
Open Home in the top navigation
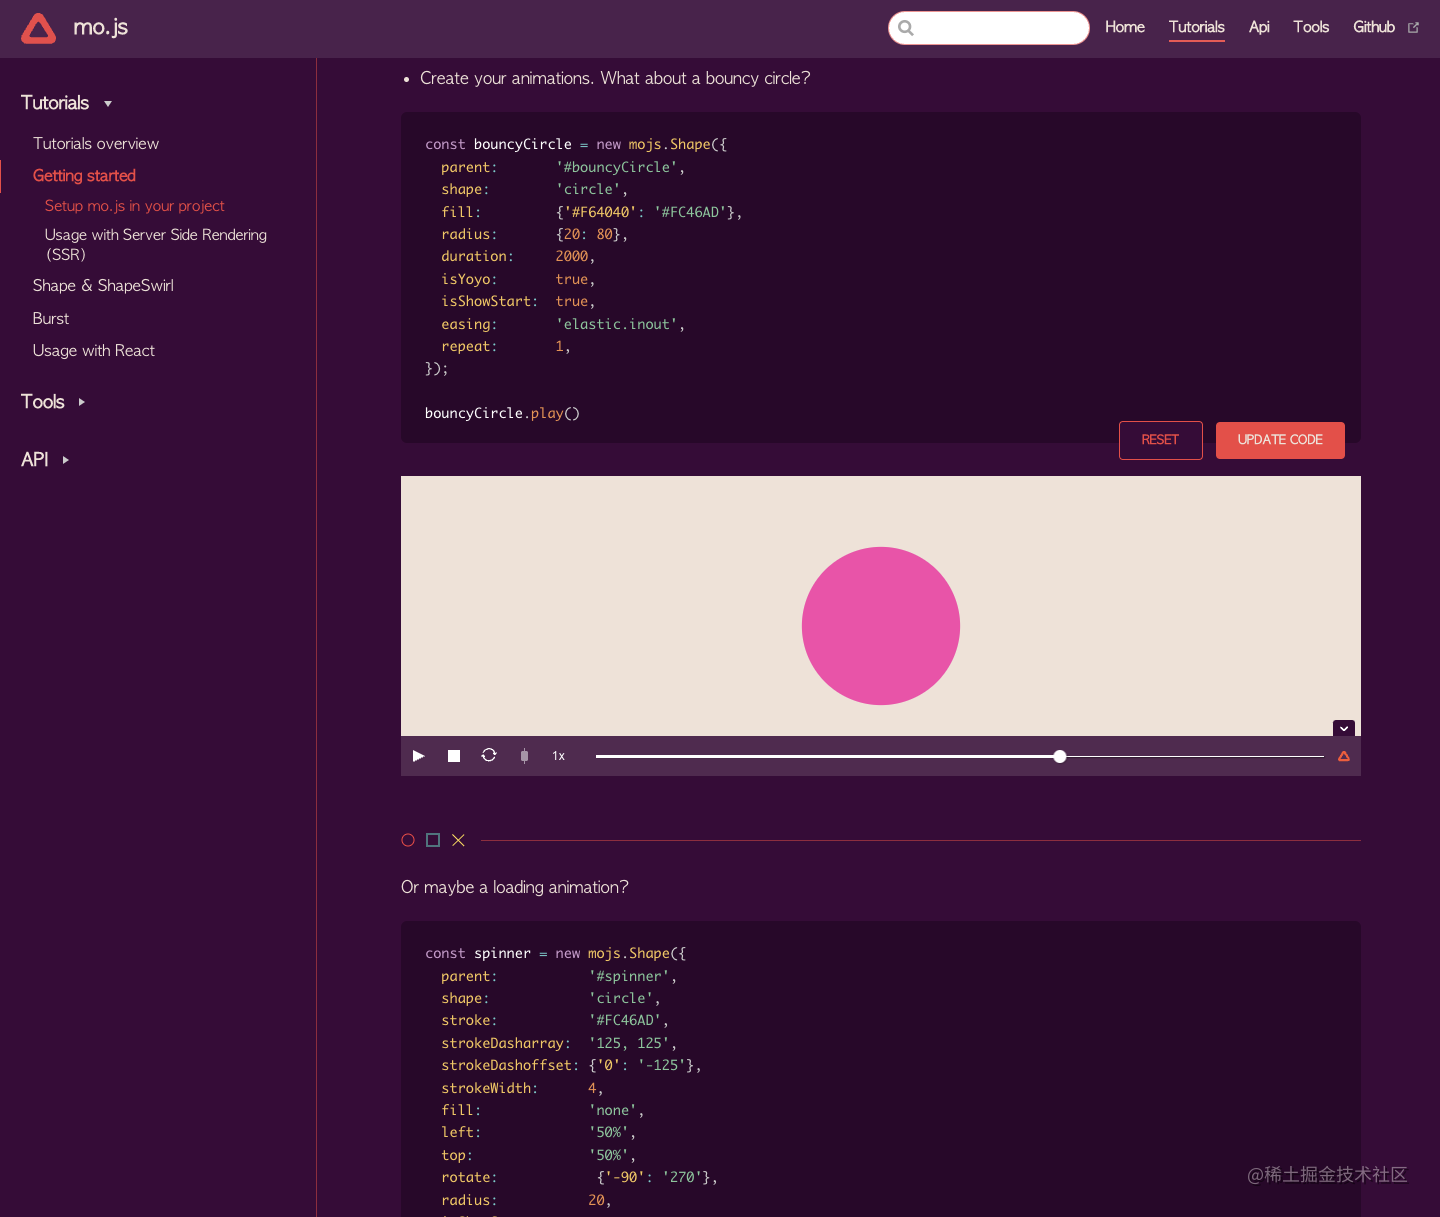1125,27
